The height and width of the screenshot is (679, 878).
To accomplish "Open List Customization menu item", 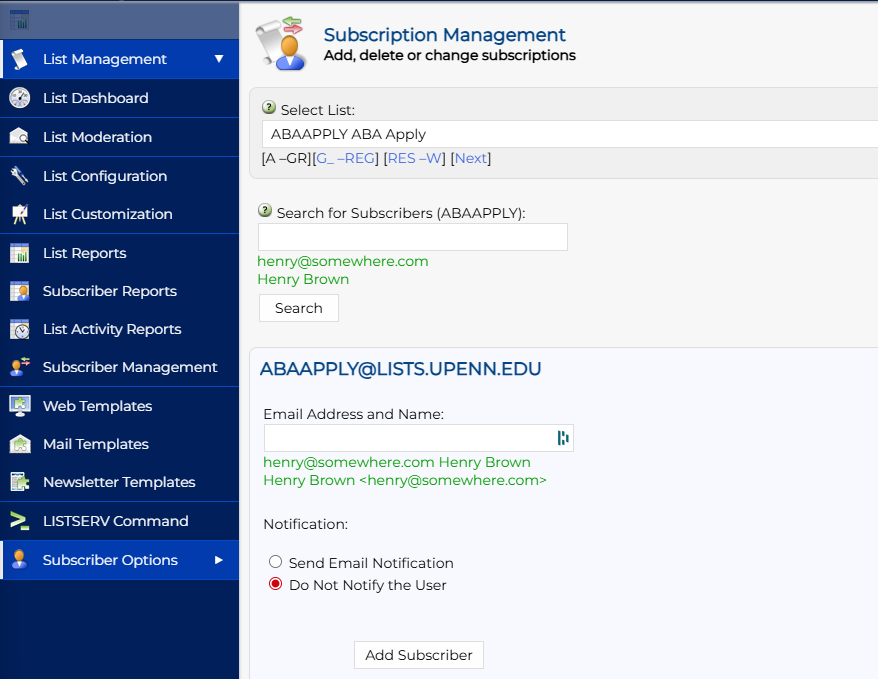I will [119, 214].
